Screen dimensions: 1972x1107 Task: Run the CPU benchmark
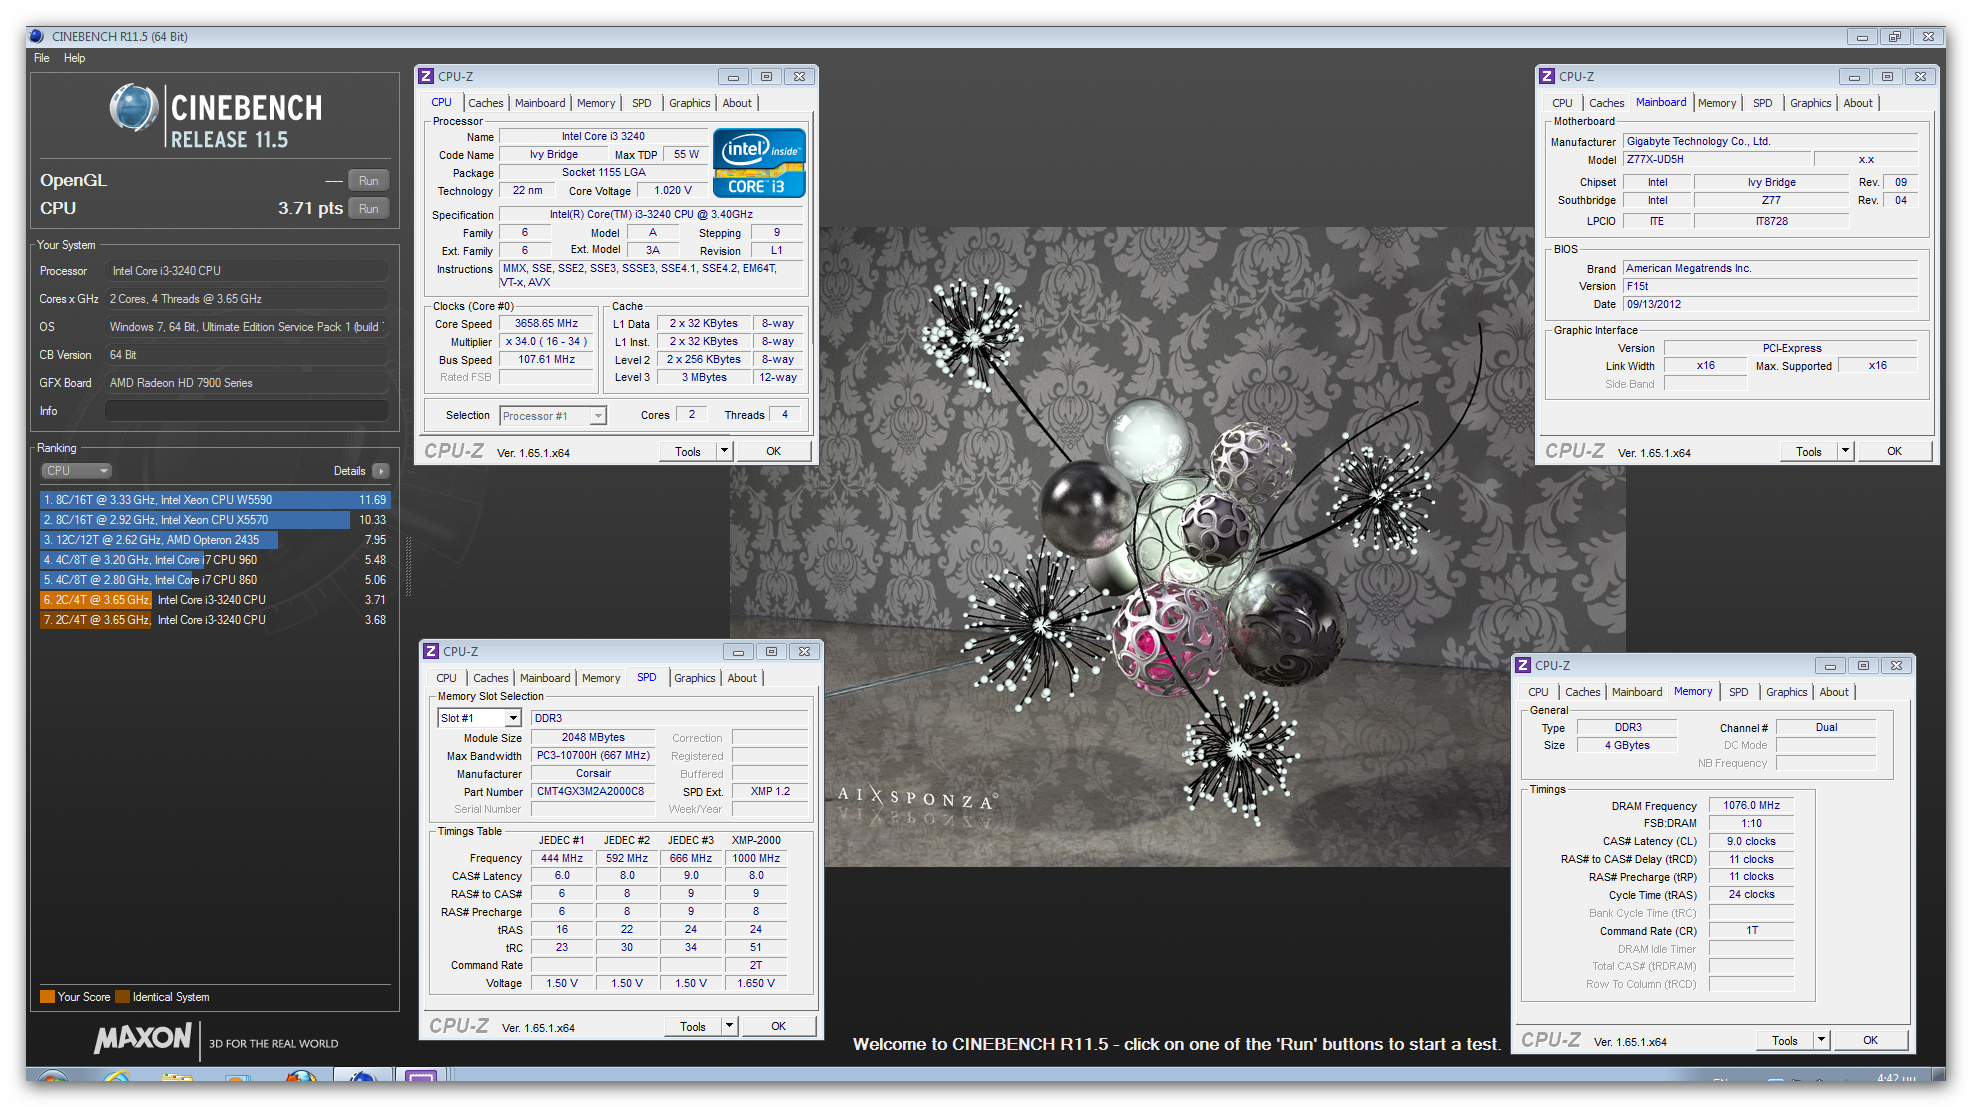click(369, 209)
